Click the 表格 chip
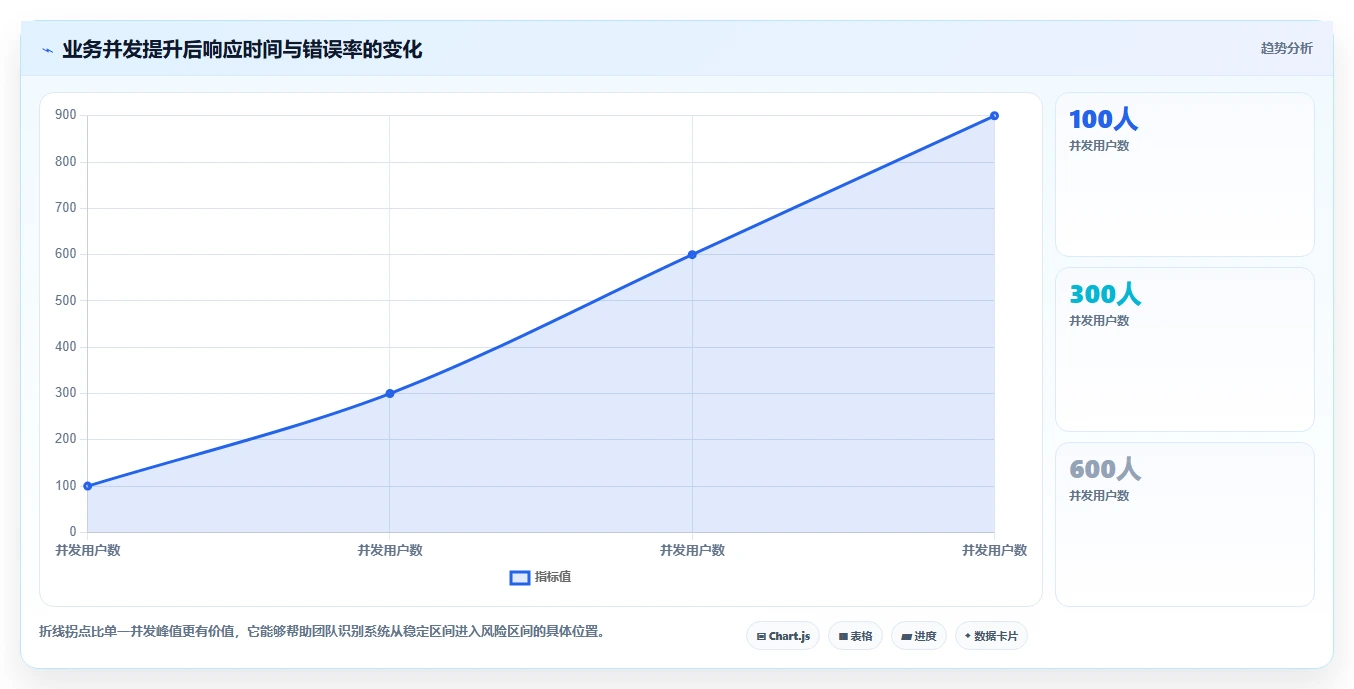This screenshot has height=689, width=1354. pyautogui.click(x=855, y=636)
